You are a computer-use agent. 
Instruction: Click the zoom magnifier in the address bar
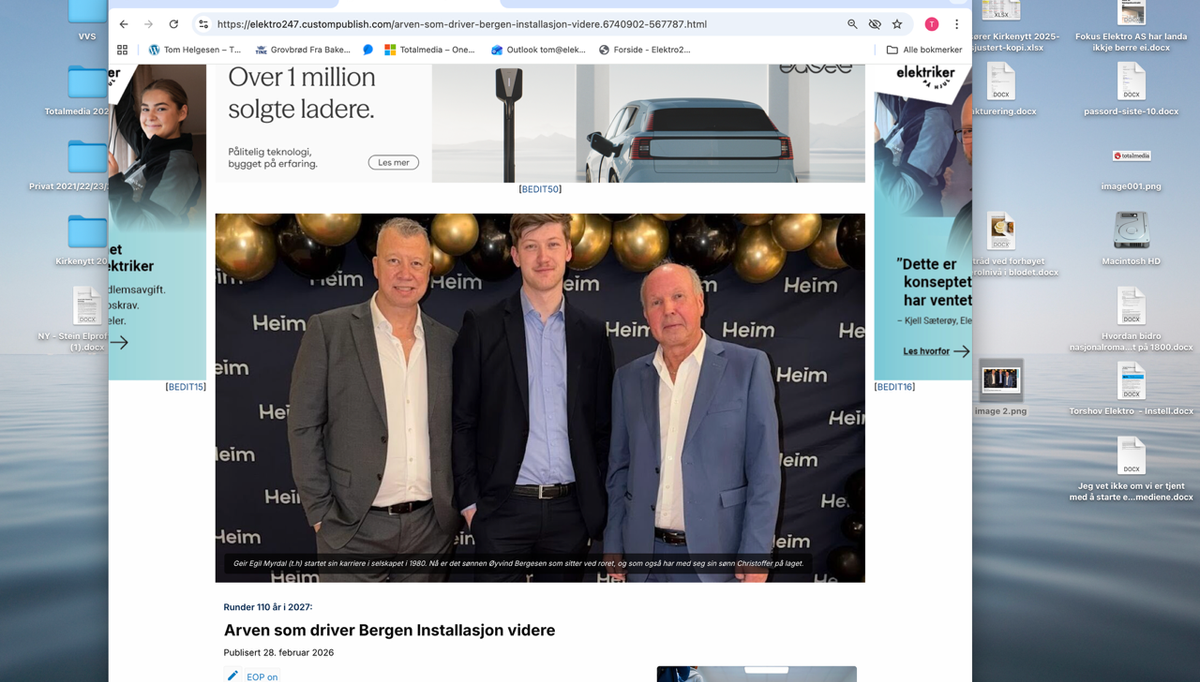click(x=853, y=23)
